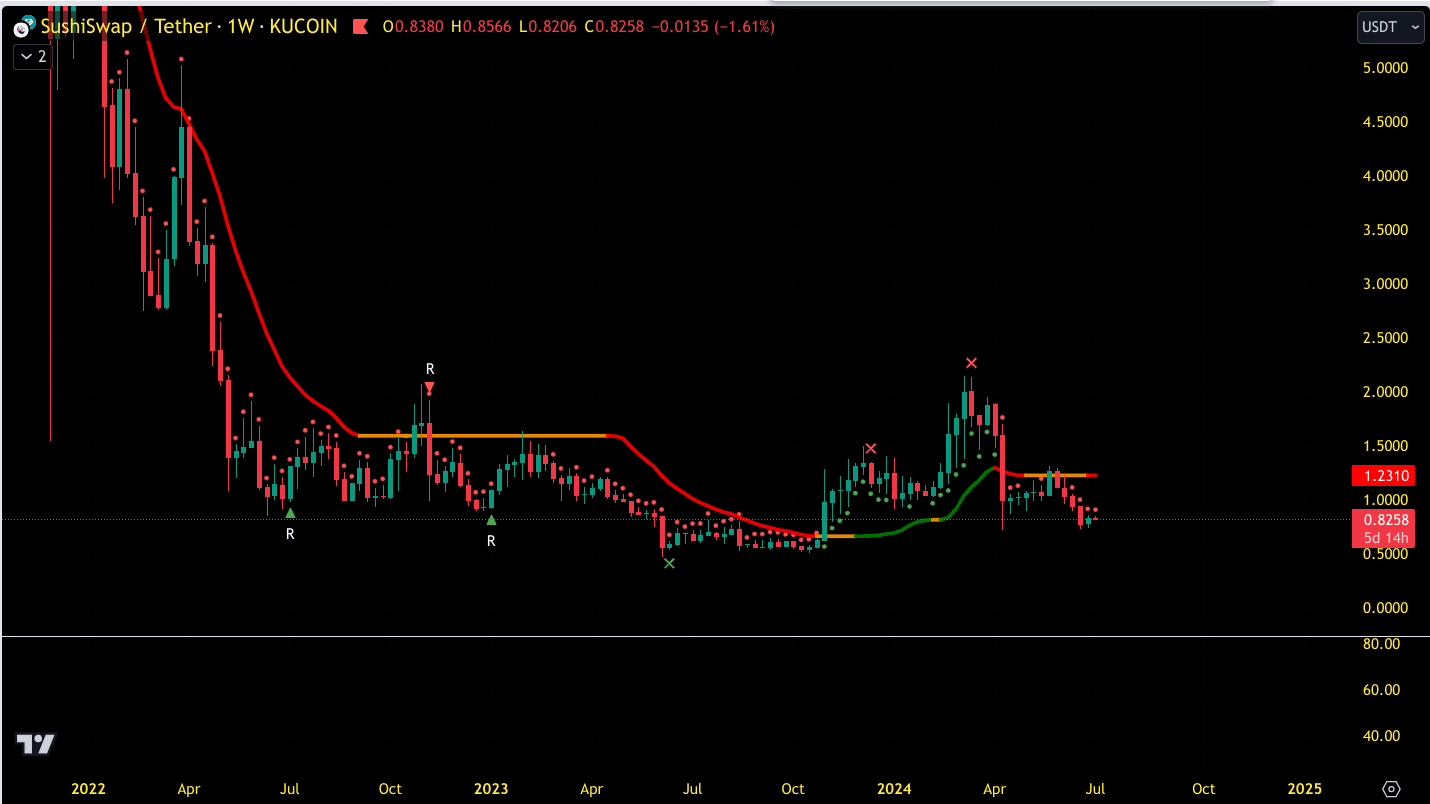
Task: Click the 40.00 lower pane axis label
Action: [x=1380, y=736]
